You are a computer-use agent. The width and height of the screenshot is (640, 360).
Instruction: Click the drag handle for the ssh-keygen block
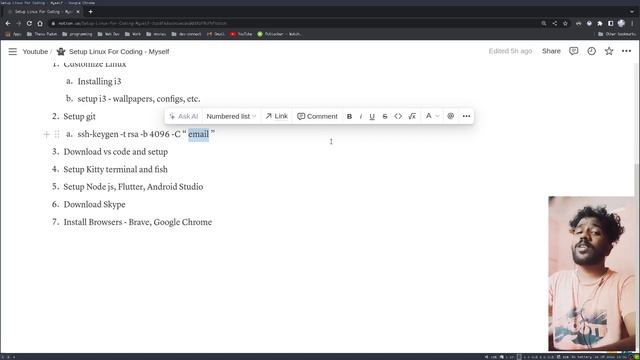coord(57,134)
